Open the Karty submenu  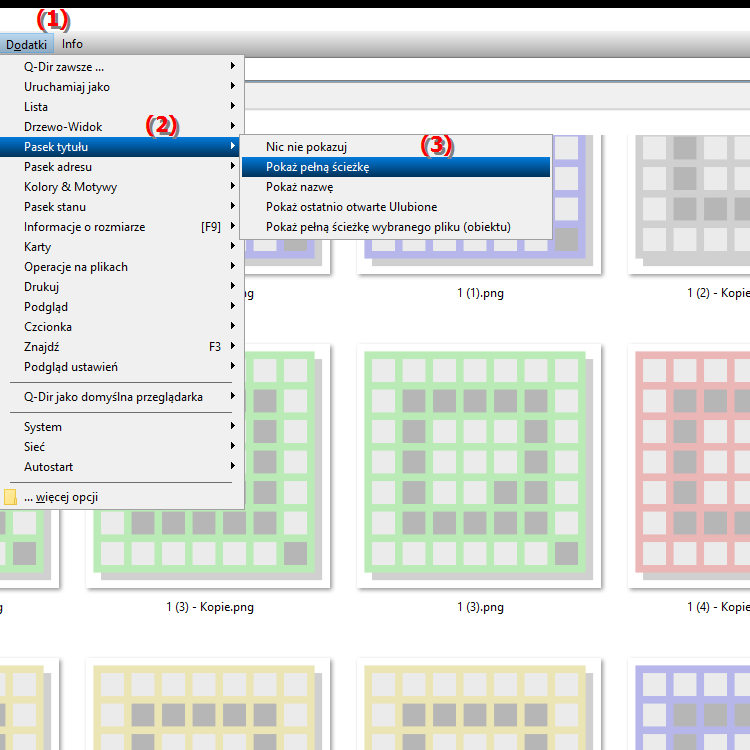tap(122, 247)
